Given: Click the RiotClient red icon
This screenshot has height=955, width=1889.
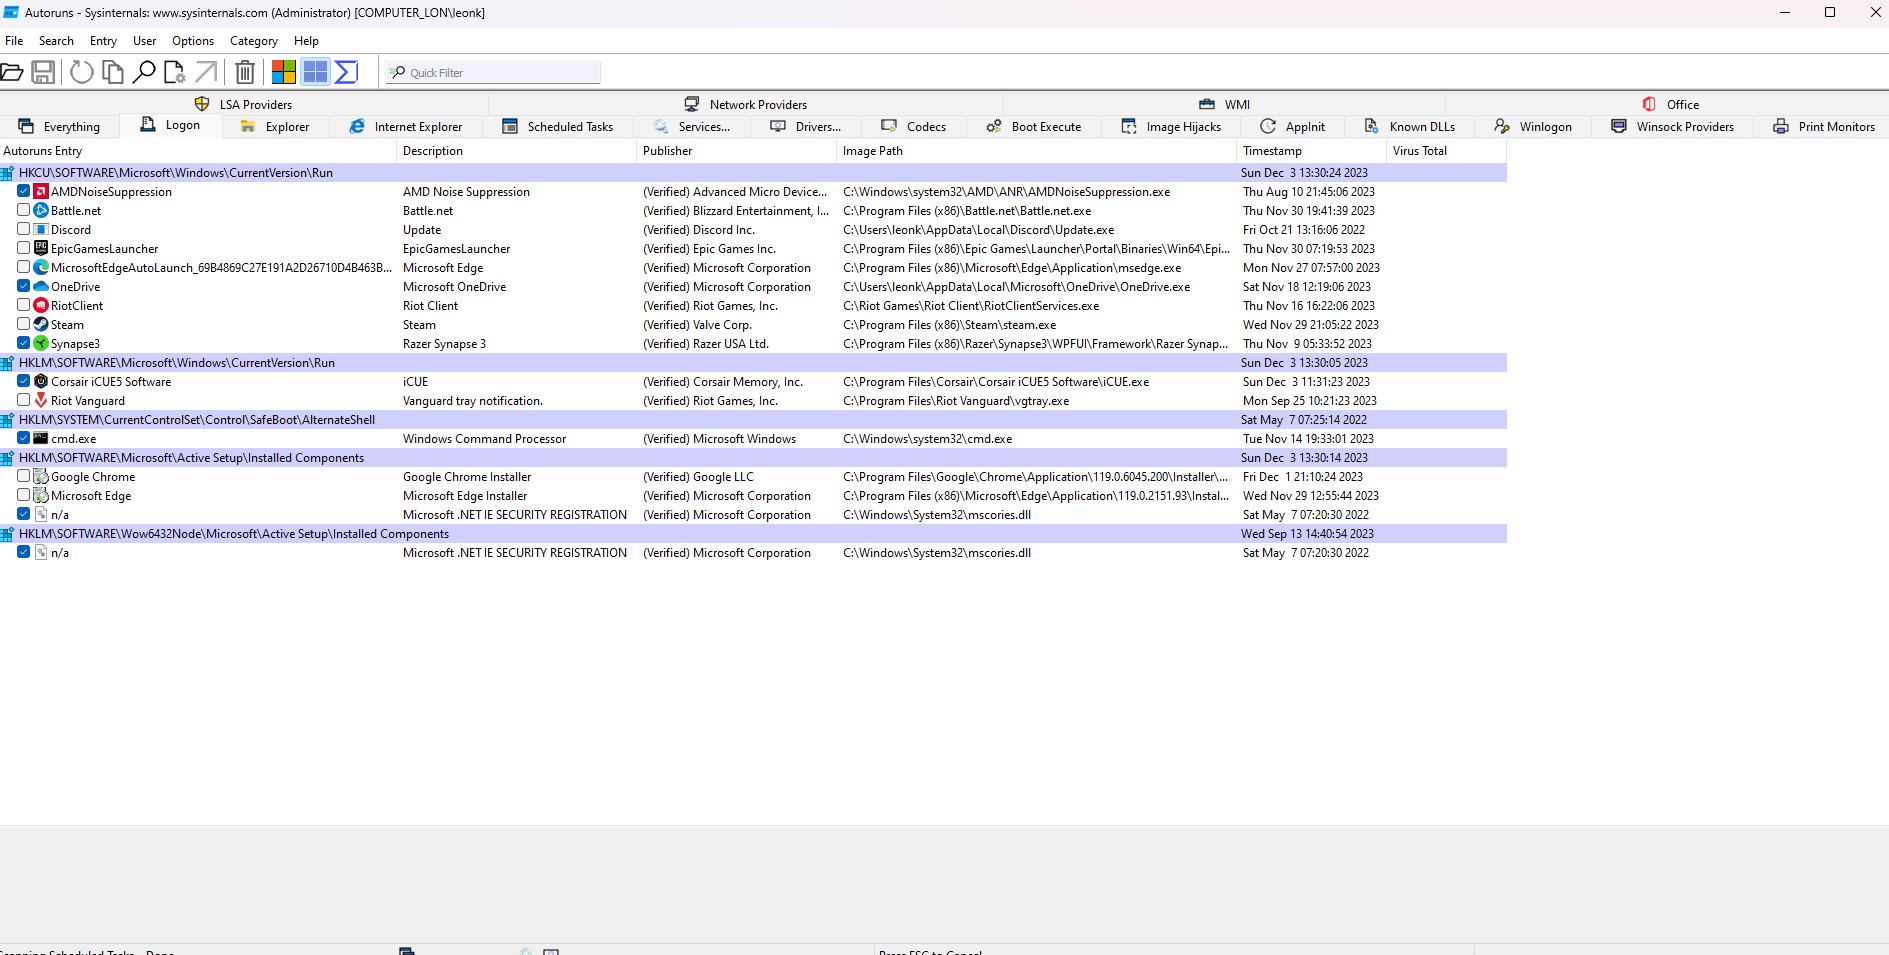Looking at the screenshot, I should click(x=41, y=306).
